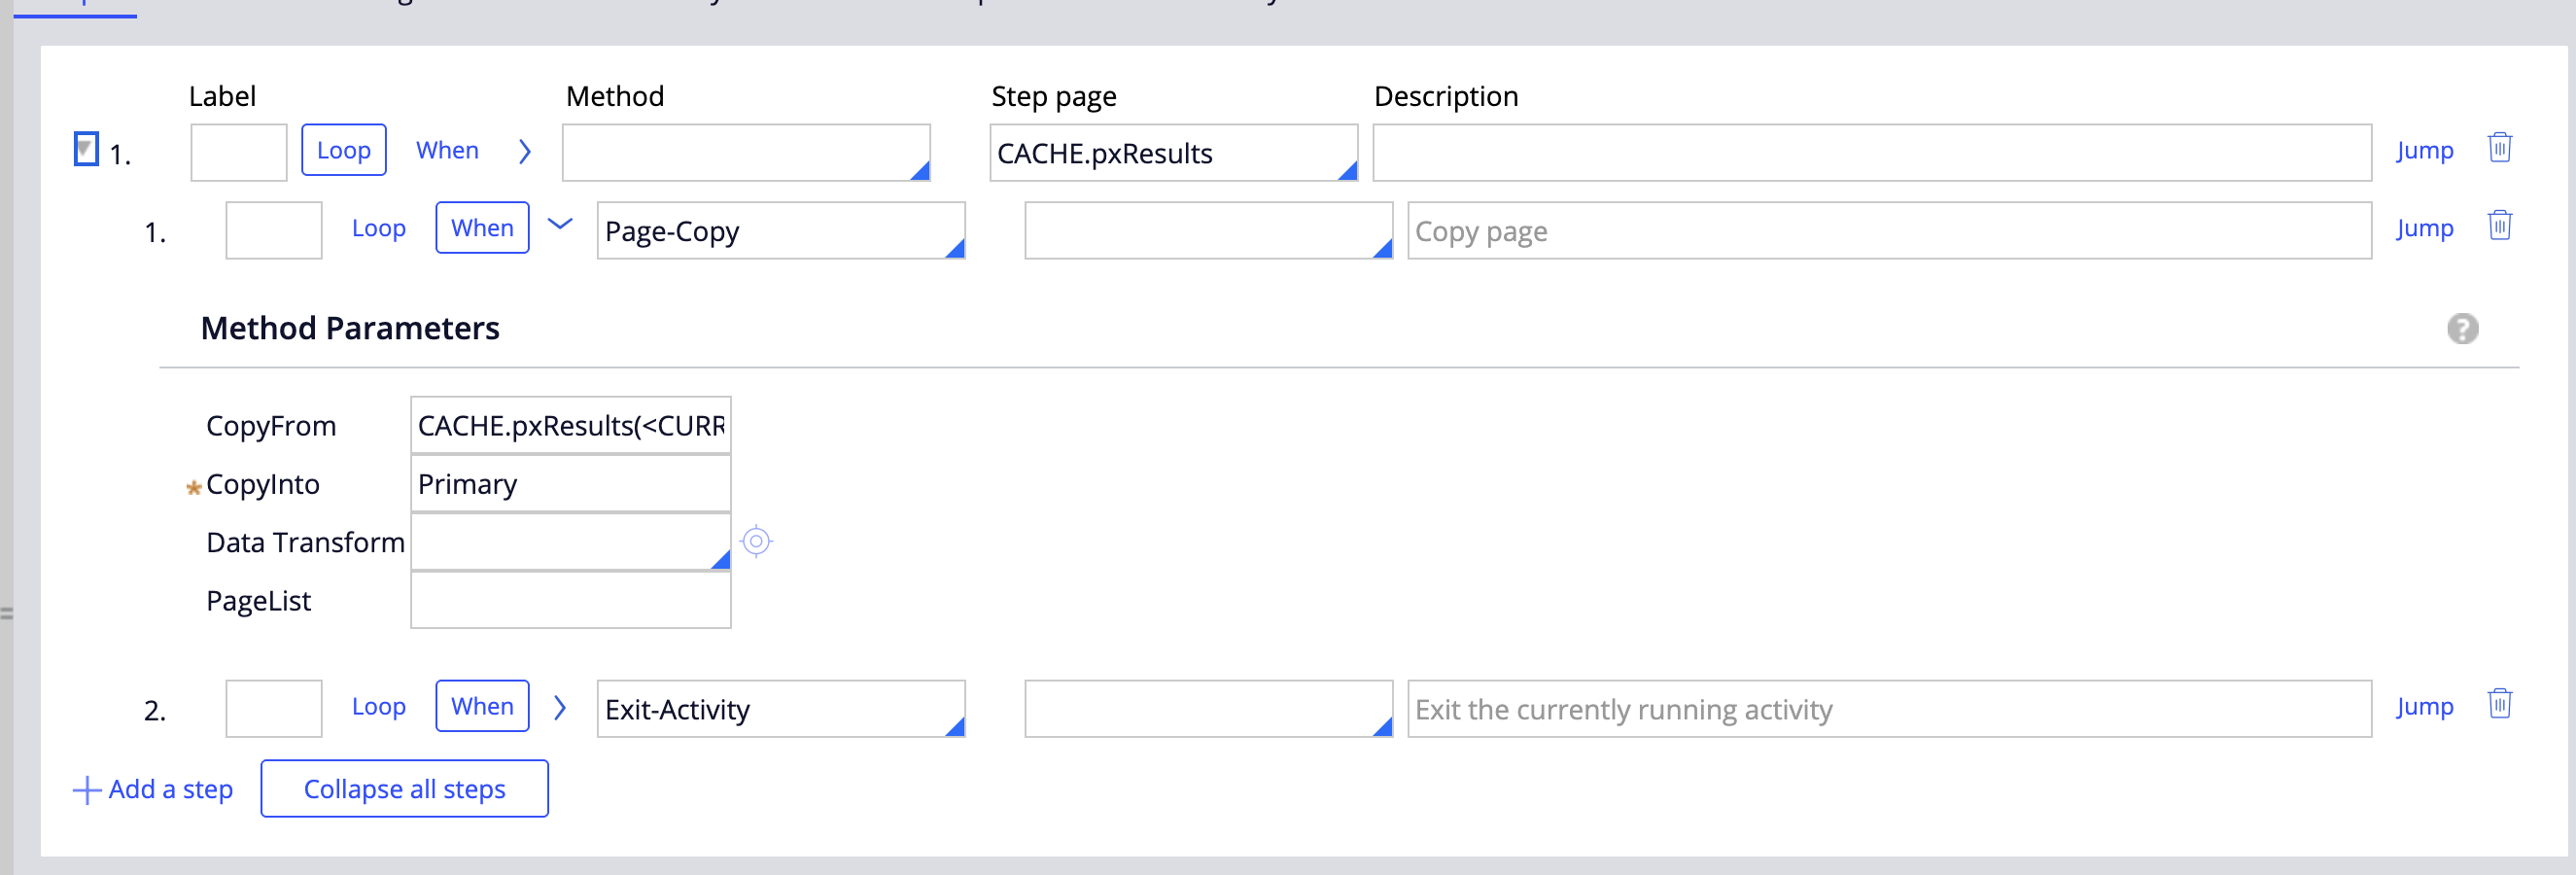Click the plus icon to add a step
This screenshot has height=875, width=2576.
[87, 790]
